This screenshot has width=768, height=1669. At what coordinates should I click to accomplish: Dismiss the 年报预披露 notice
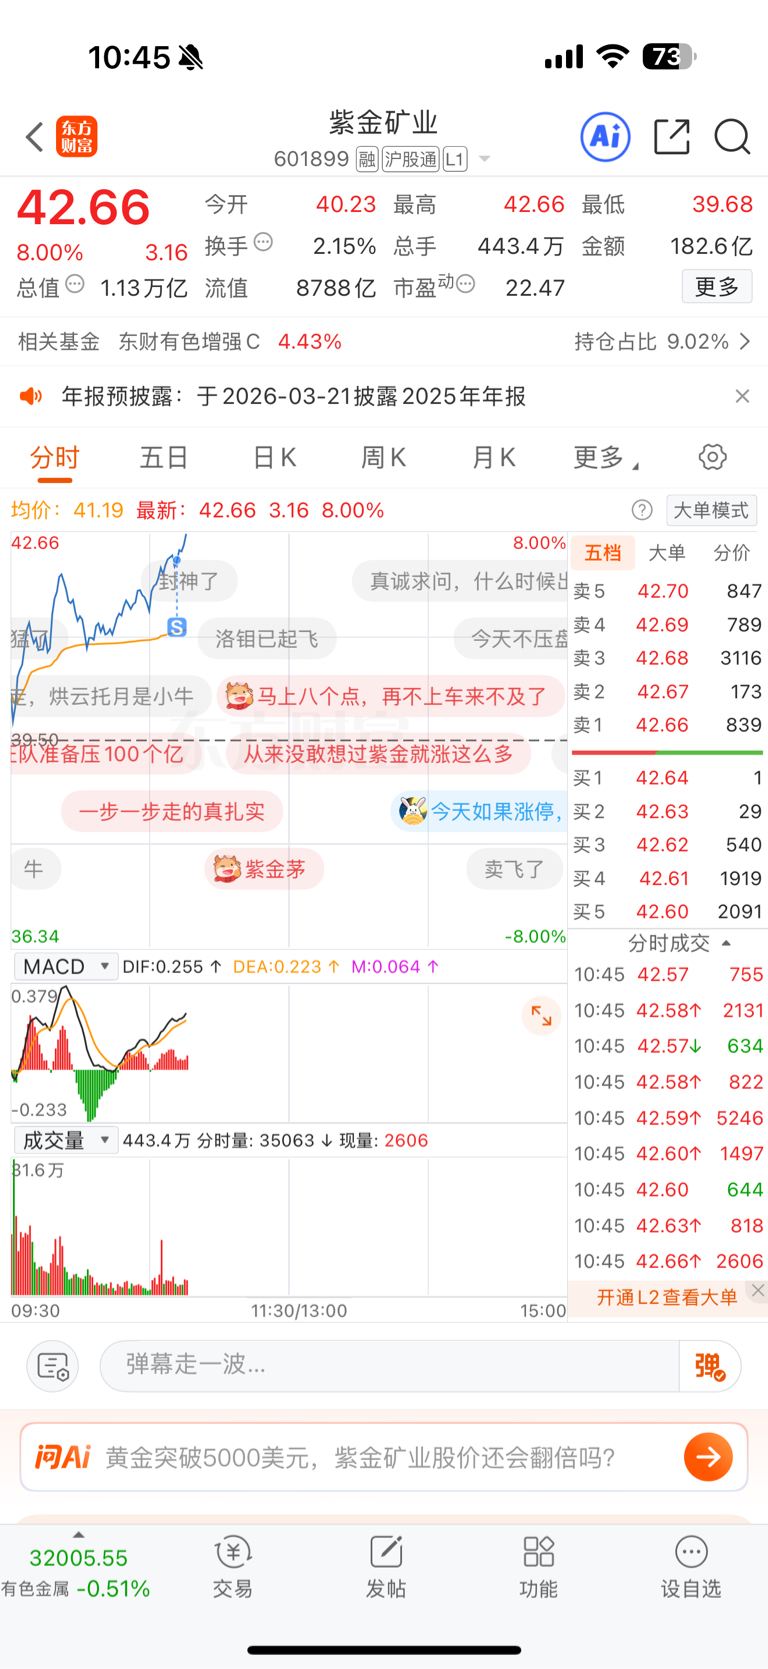(x=742, y=396)
